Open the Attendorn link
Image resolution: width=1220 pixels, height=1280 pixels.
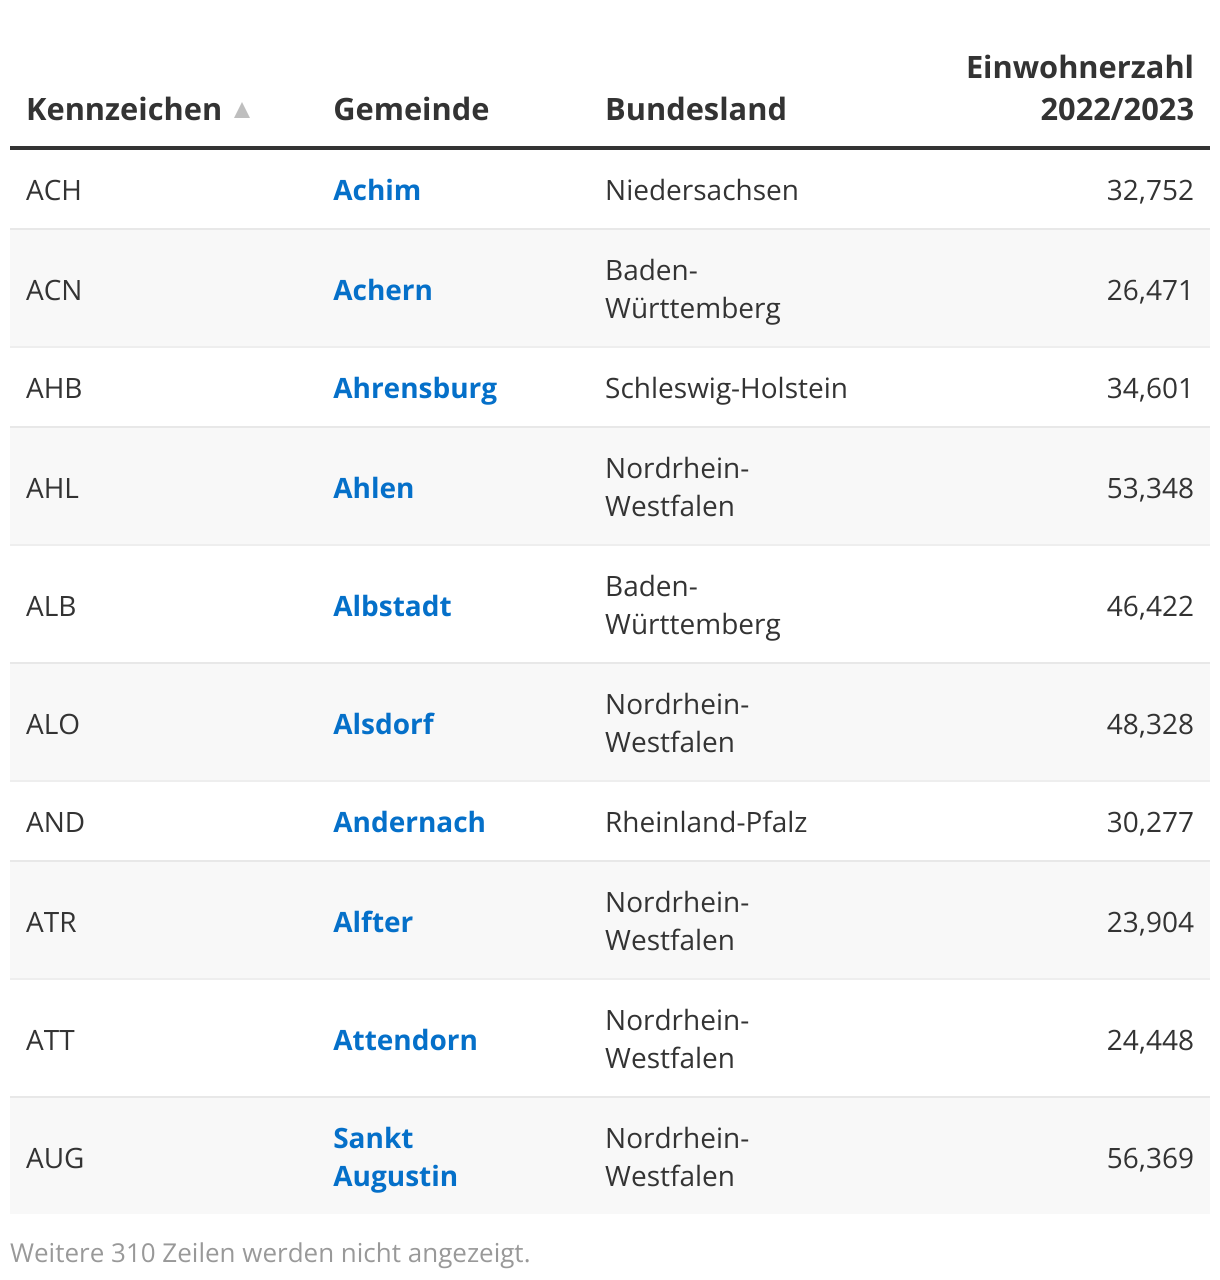[405, 1040]
